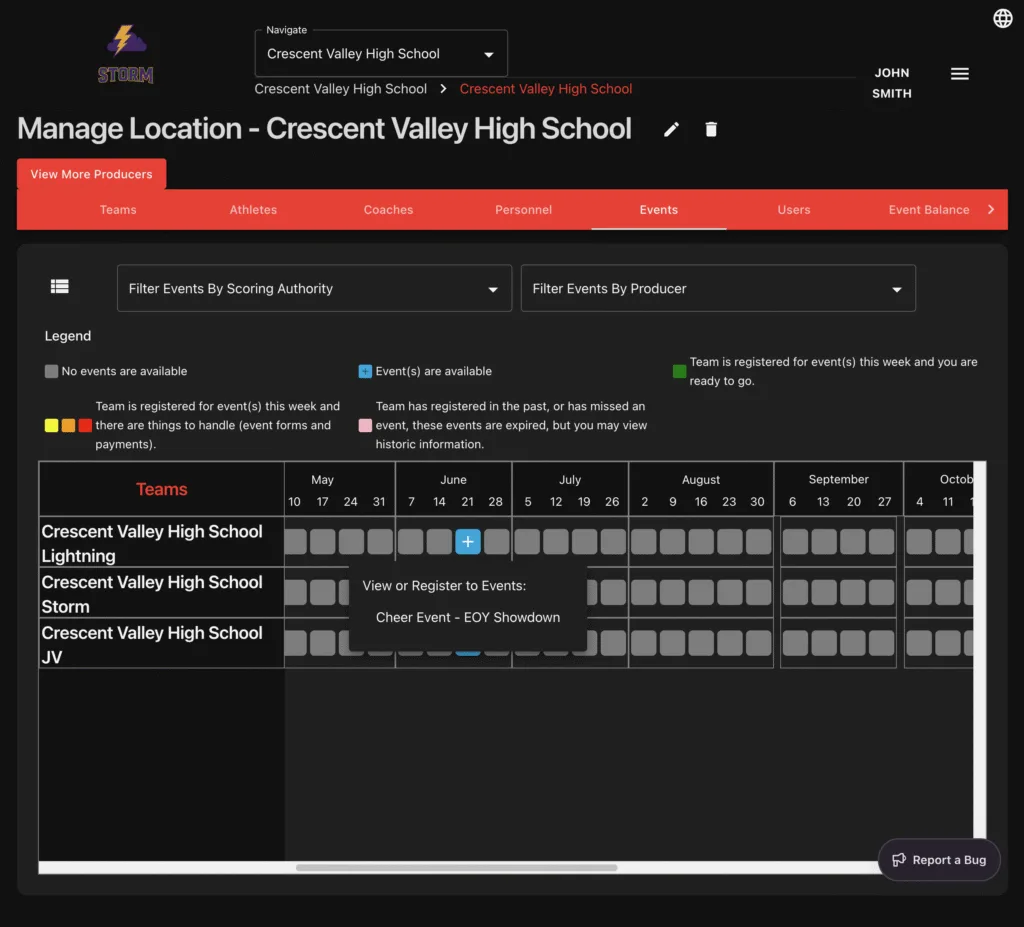
Task: Open the Athletes tab
Action: click(253, 210)
